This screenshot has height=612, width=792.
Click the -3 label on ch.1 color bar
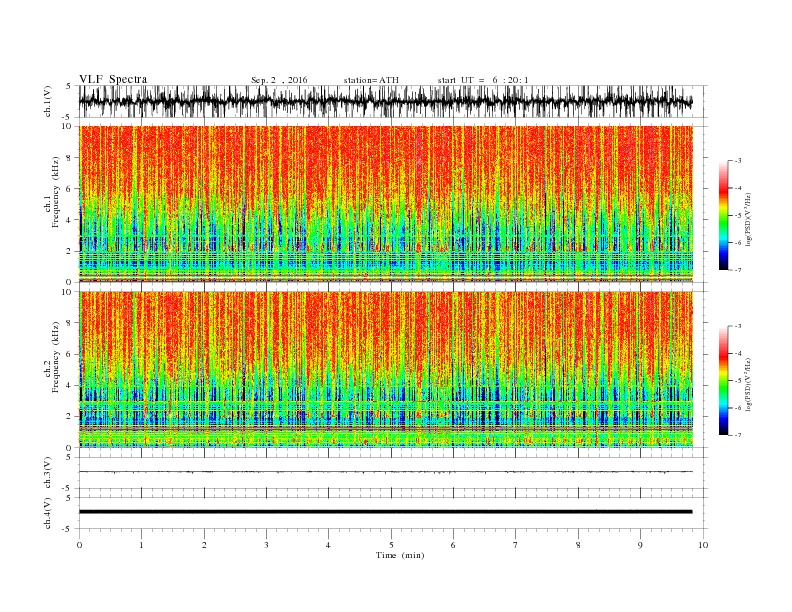point(738,161)
